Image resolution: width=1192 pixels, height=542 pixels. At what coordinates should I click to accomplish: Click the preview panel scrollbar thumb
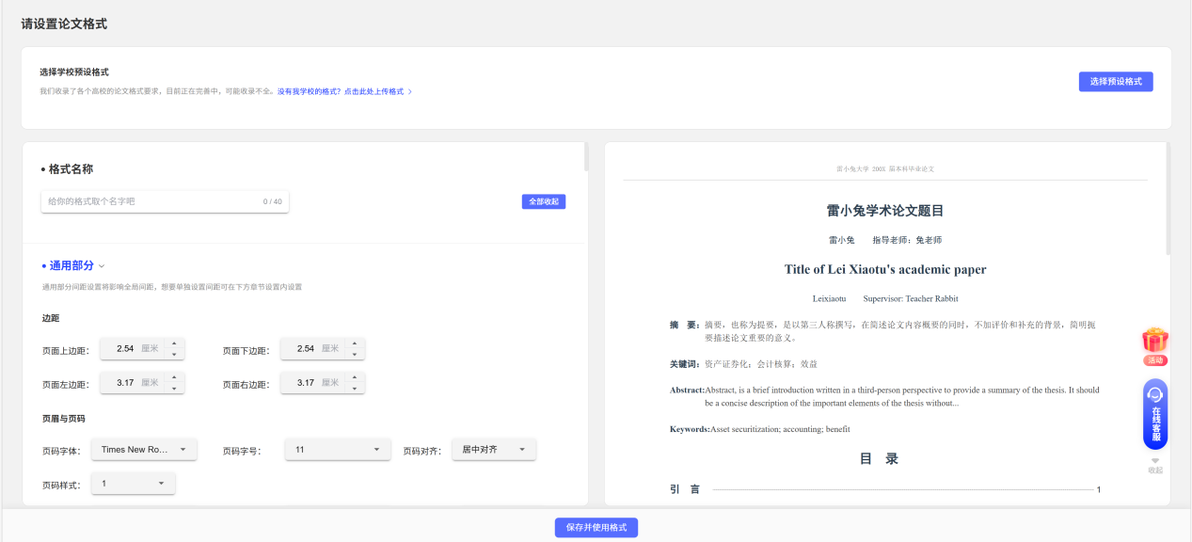pyautogui.click(x=1168, y=198)
